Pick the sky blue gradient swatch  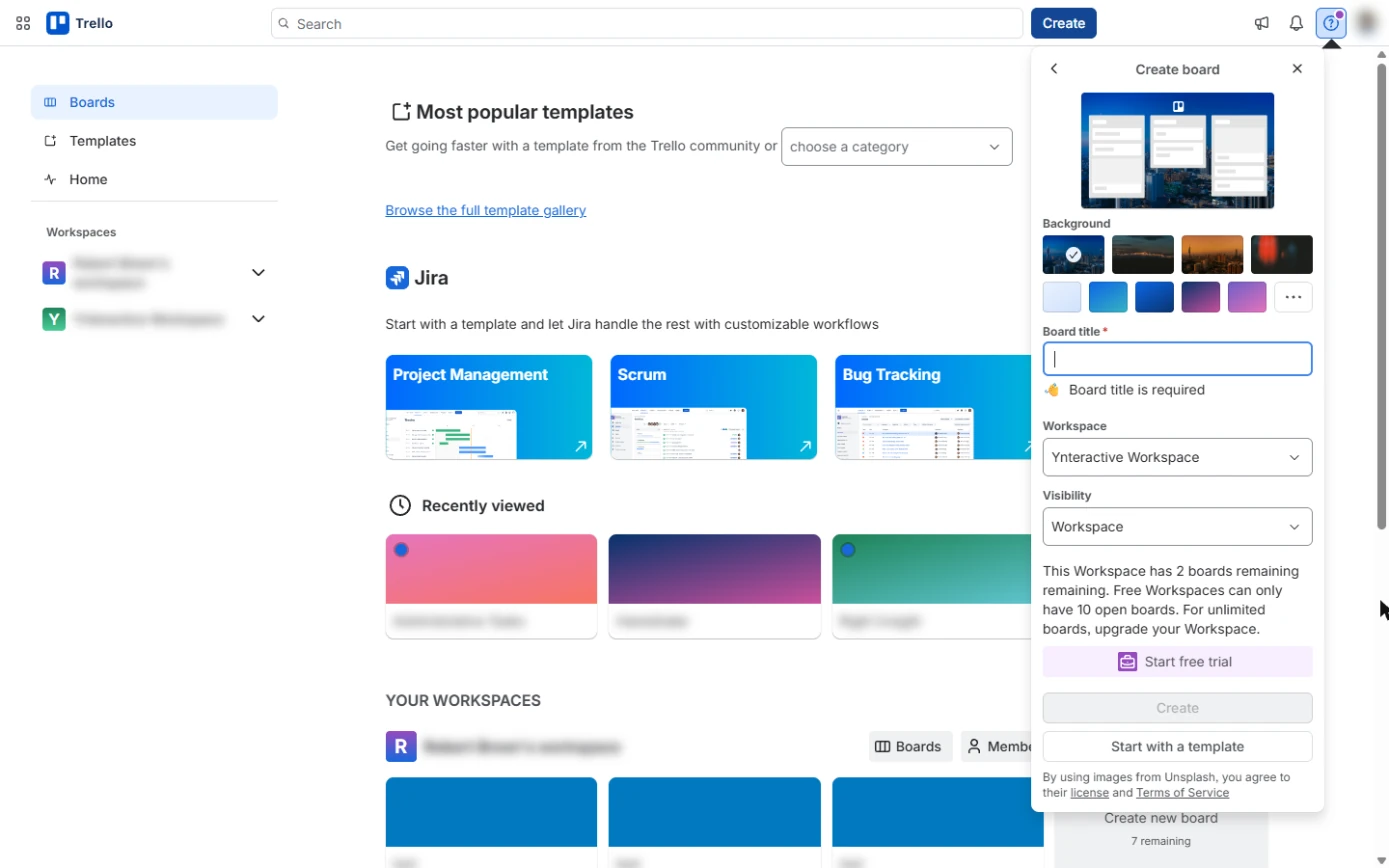(x=1108, y=297)
